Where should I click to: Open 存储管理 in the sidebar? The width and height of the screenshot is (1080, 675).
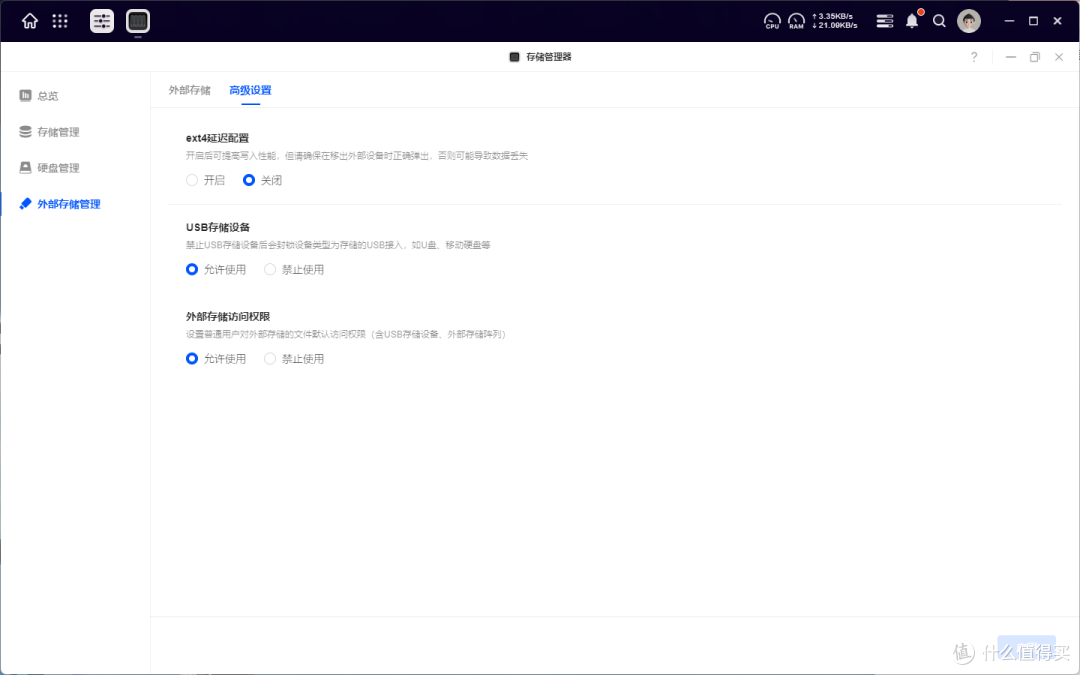coord(50,132)
